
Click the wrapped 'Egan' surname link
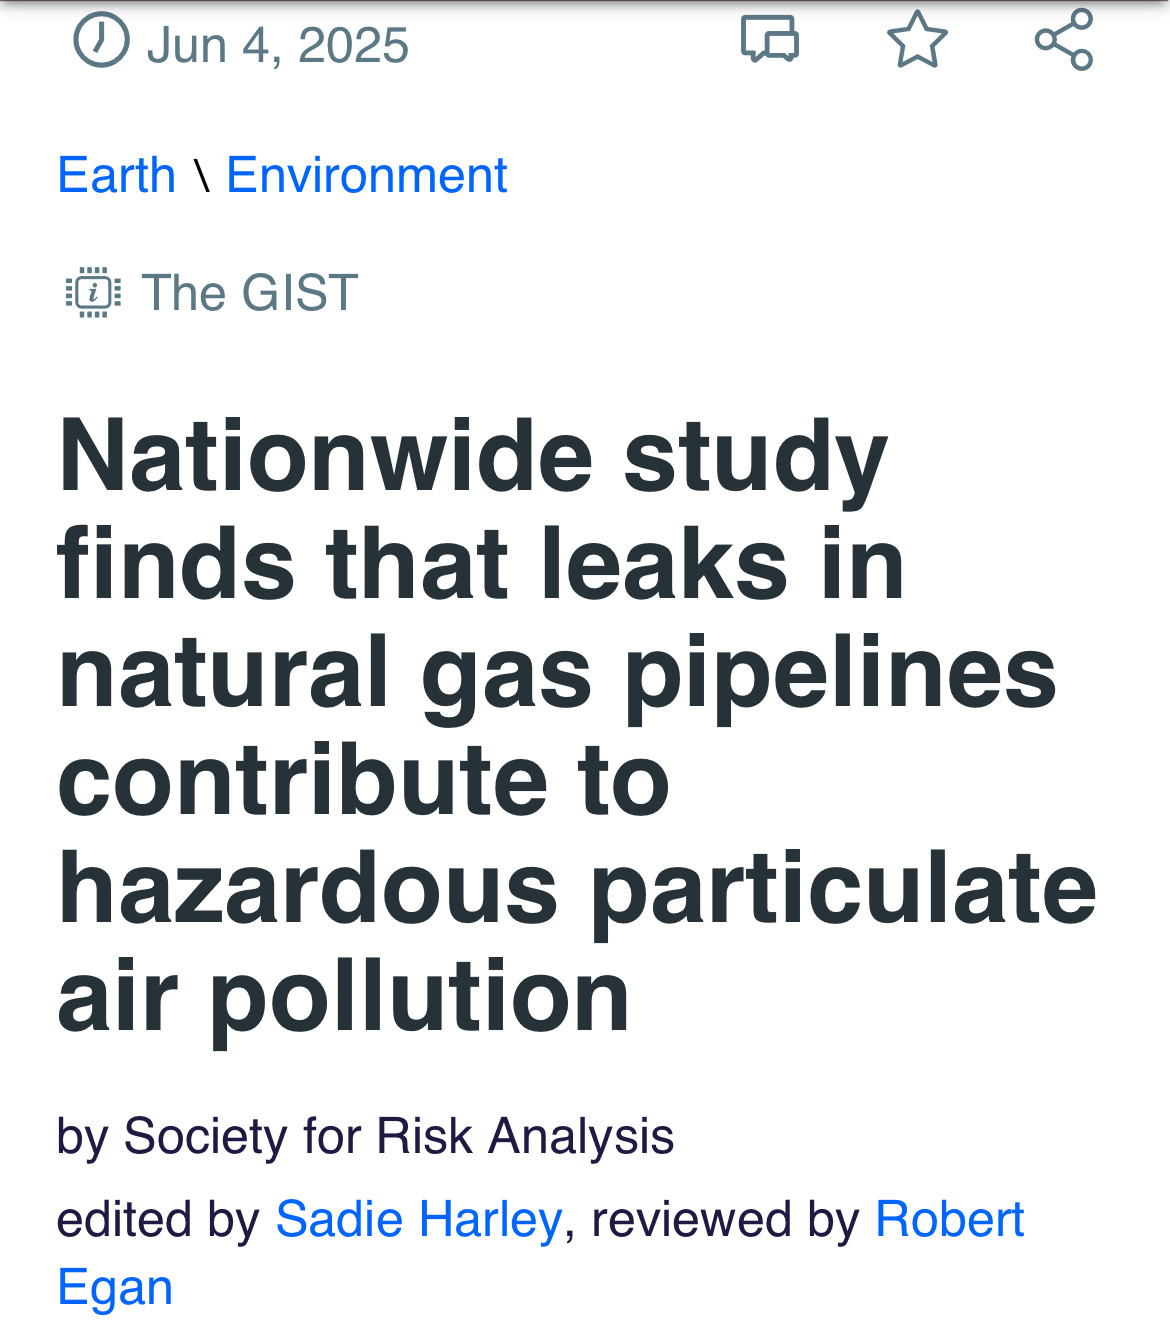115,1288
